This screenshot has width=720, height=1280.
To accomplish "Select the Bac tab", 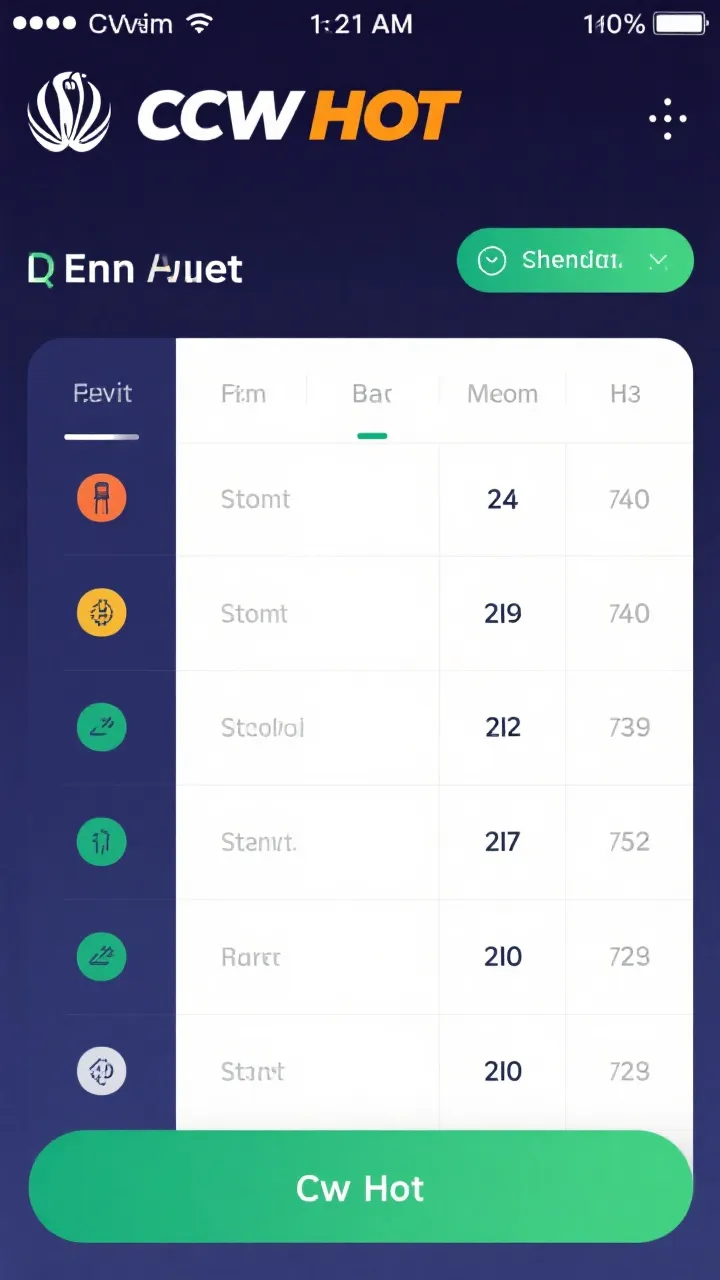I will click(x=372, y=394).
